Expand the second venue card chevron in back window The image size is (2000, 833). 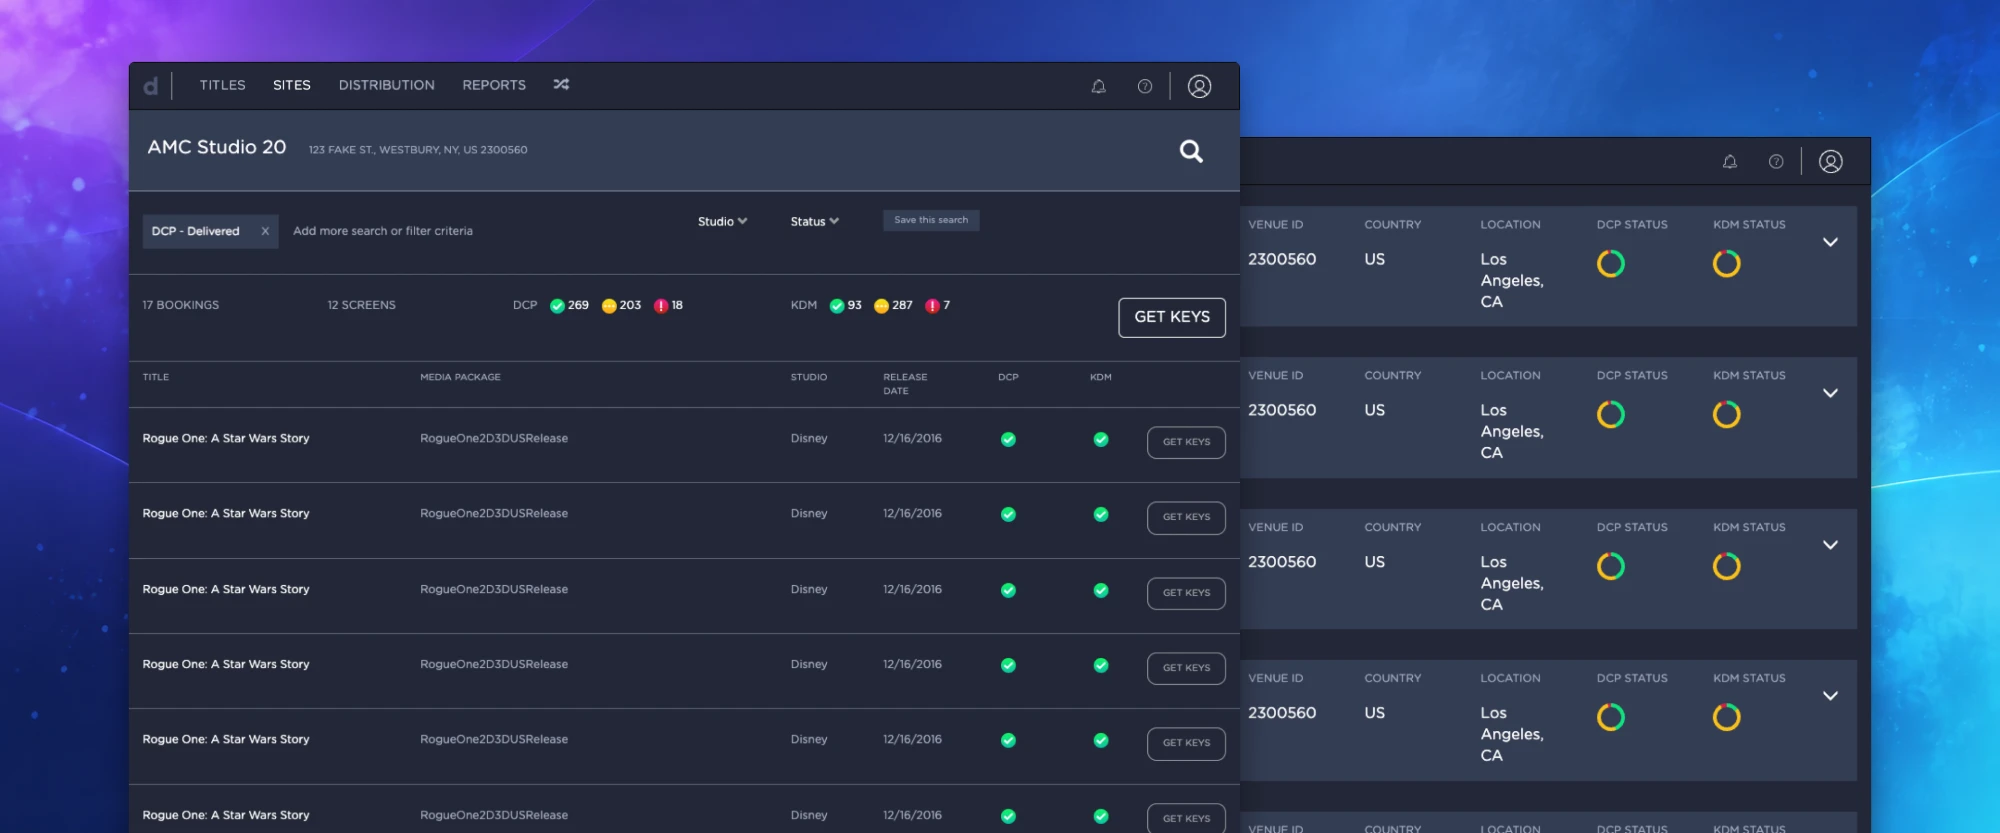click(x=1830, y=393)
